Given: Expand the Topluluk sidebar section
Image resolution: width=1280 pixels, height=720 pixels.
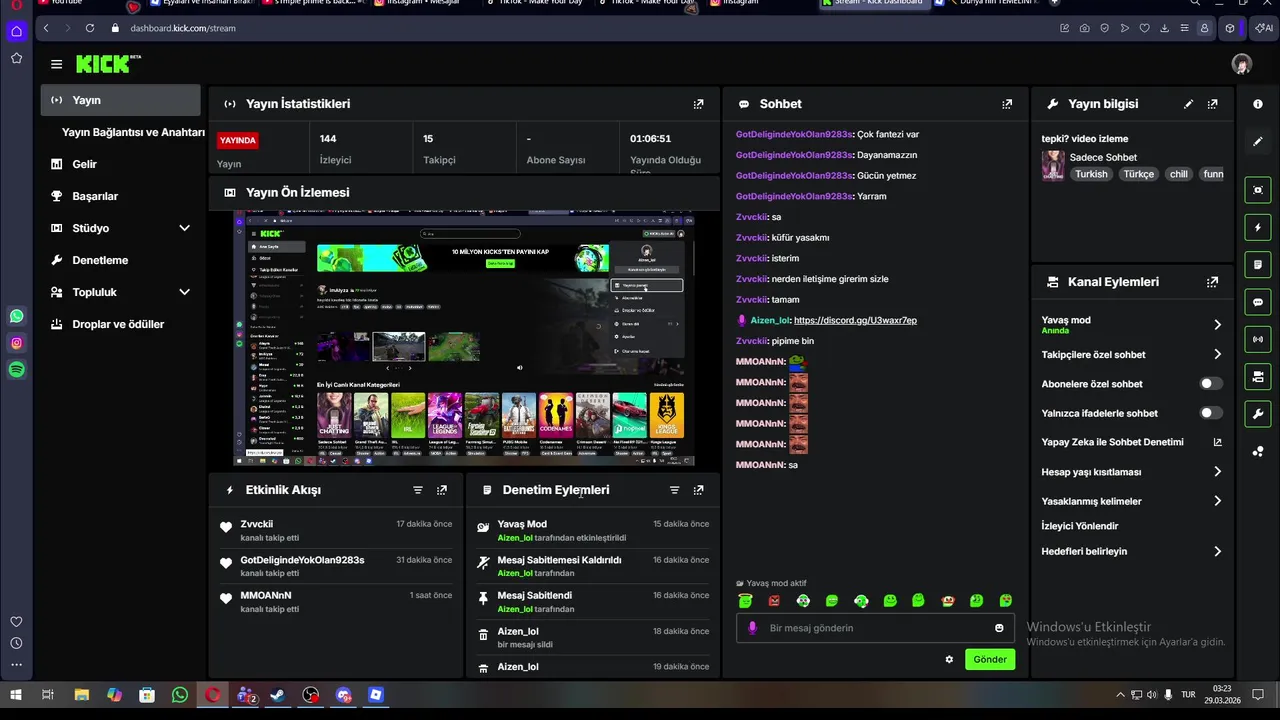Looking at the screenshot, I should point(184,292).
